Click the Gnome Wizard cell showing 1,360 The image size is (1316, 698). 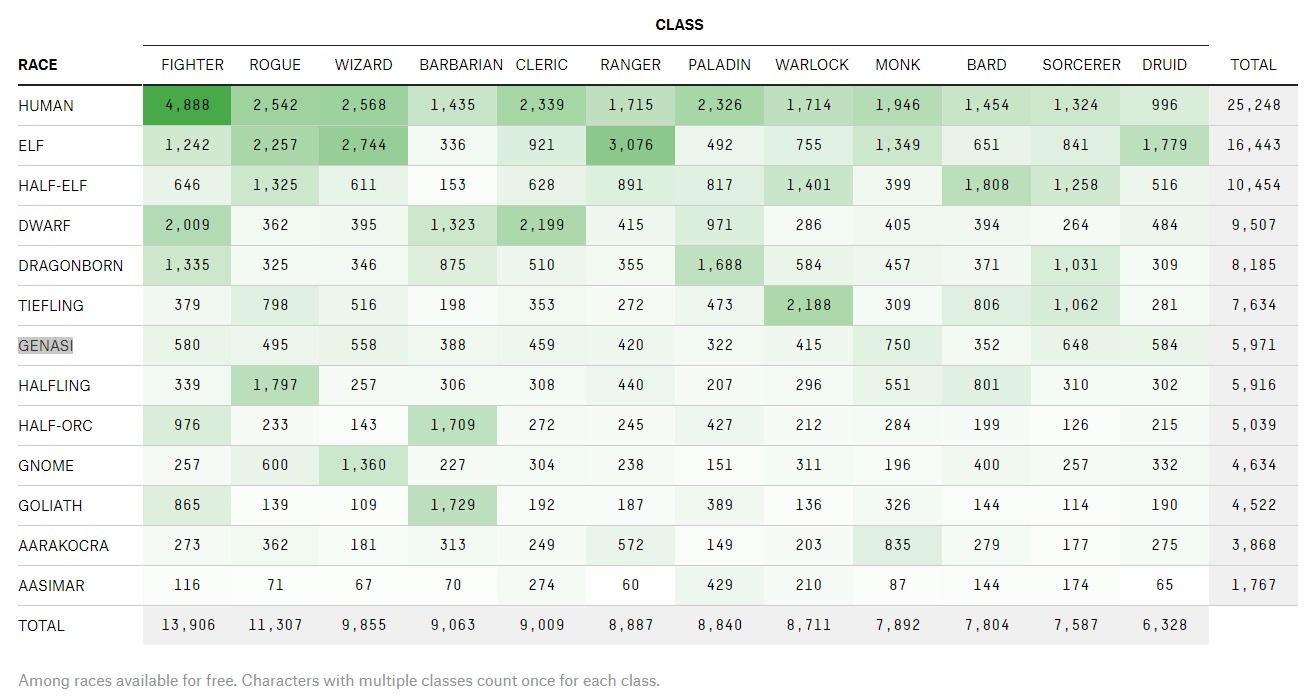coord(364,465)
